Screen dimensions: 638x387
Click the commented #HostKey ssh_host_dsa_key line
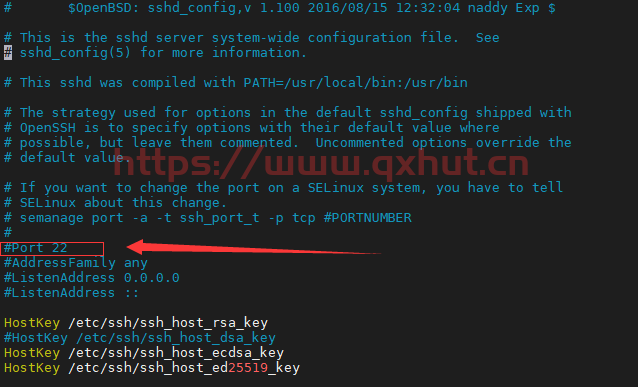pyautogui.click(x=140, y=338)
